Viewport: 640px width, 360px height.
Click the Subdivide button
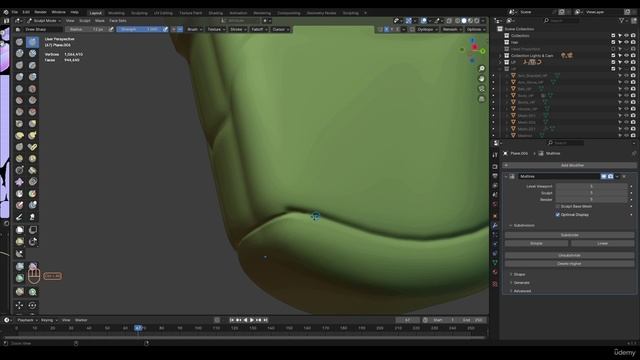570,235
